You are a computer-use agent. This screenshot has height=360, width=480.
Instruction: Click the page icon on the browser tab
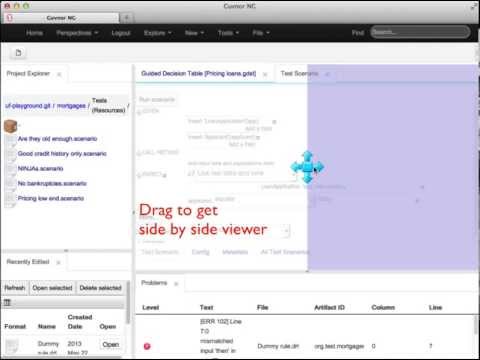(10, 18)
